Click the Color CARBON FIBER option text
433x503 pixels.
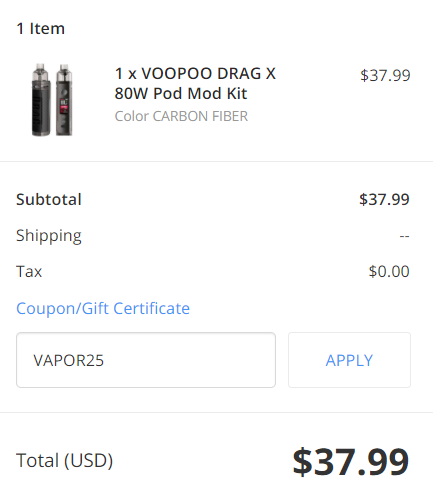click(181, 116)
